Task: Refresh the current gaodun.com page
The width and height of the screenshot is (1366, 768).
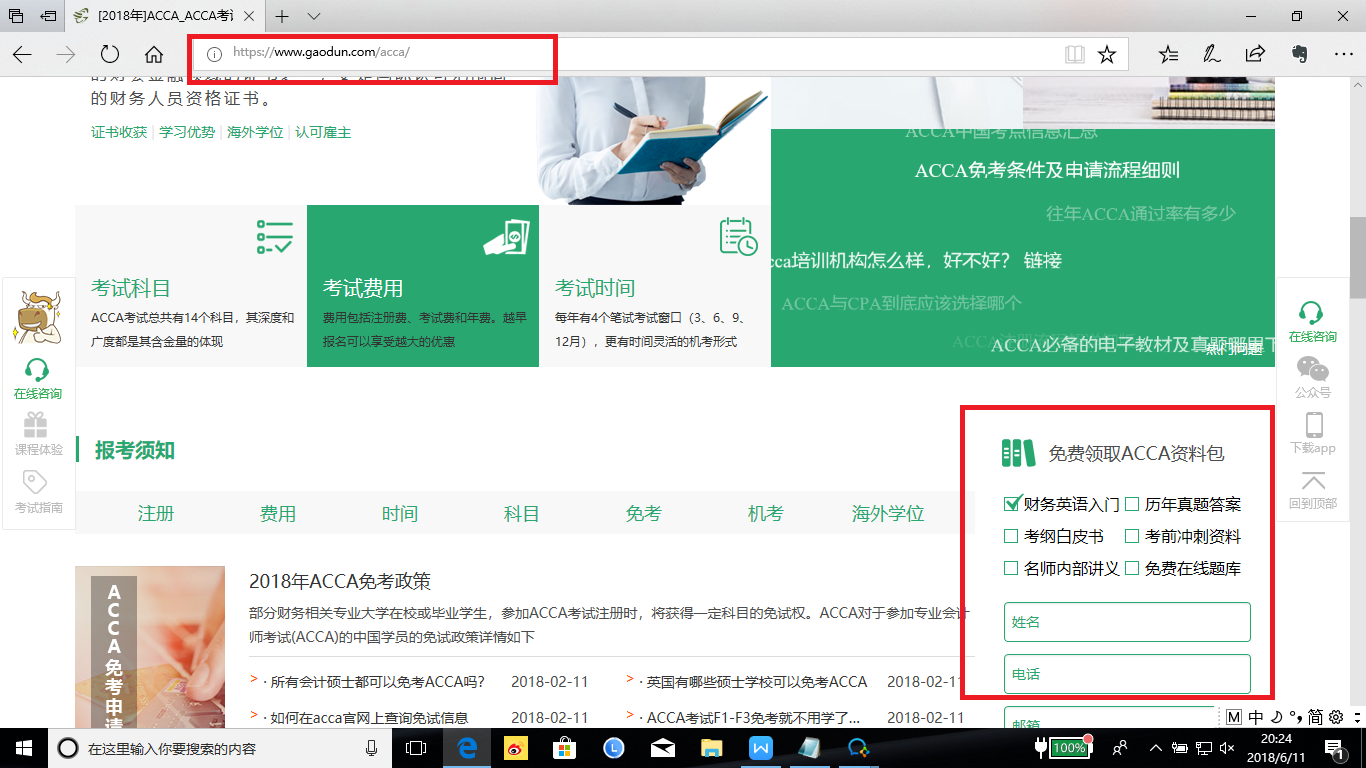Action: tap(110, 54)
